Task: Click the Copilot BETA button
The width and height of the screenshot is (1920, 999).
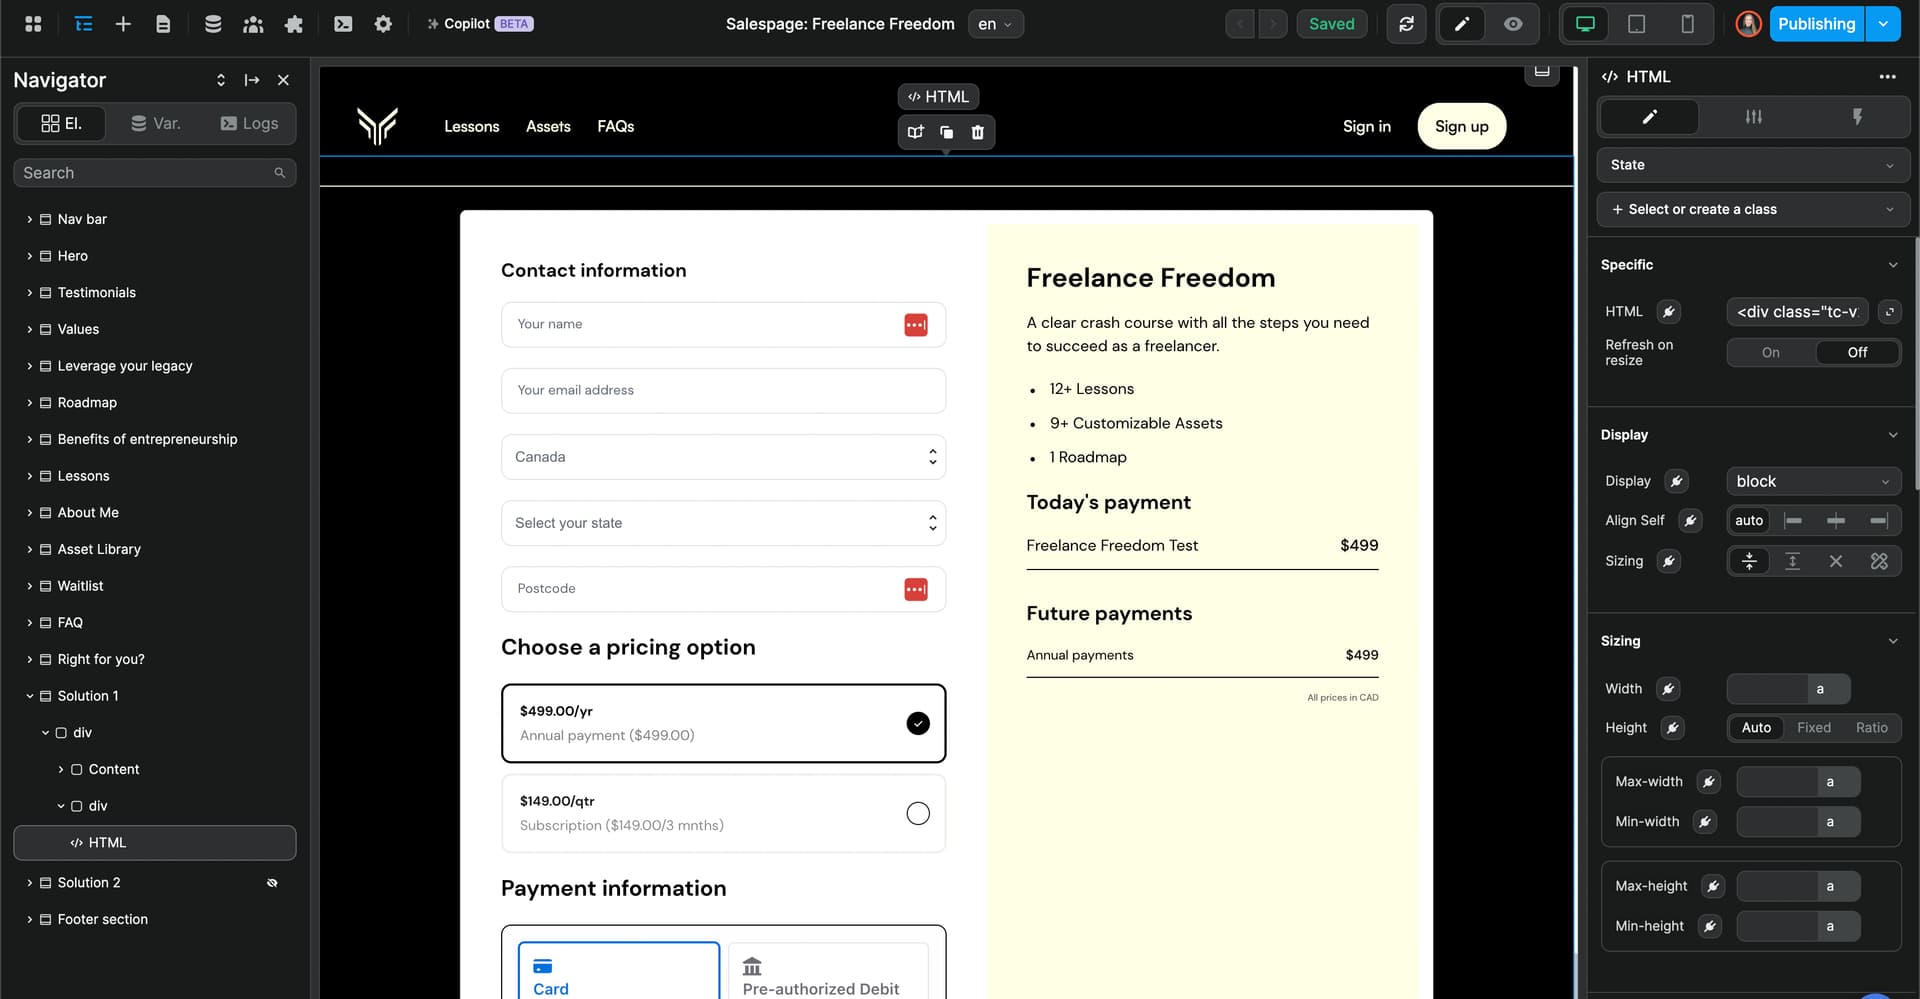Action: coord(480,24)
